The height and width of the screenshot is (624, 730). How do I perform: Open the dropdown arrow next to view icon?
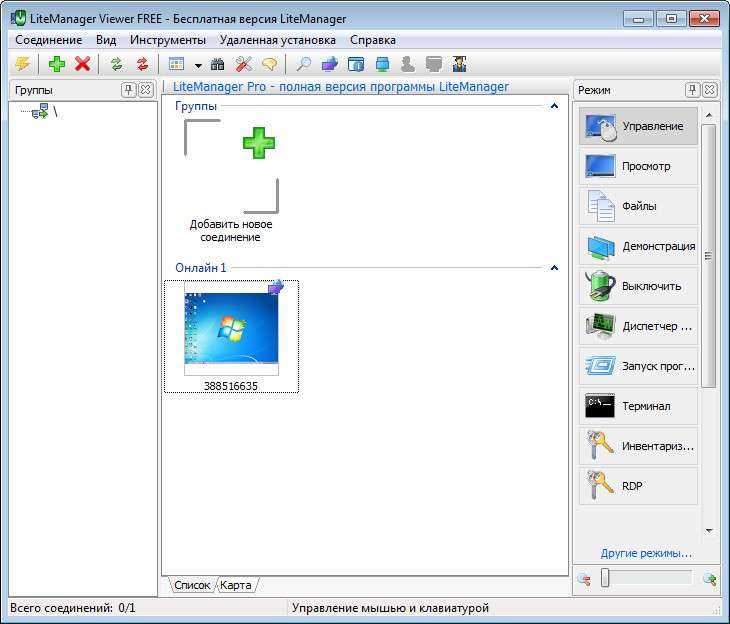(198, 65)
